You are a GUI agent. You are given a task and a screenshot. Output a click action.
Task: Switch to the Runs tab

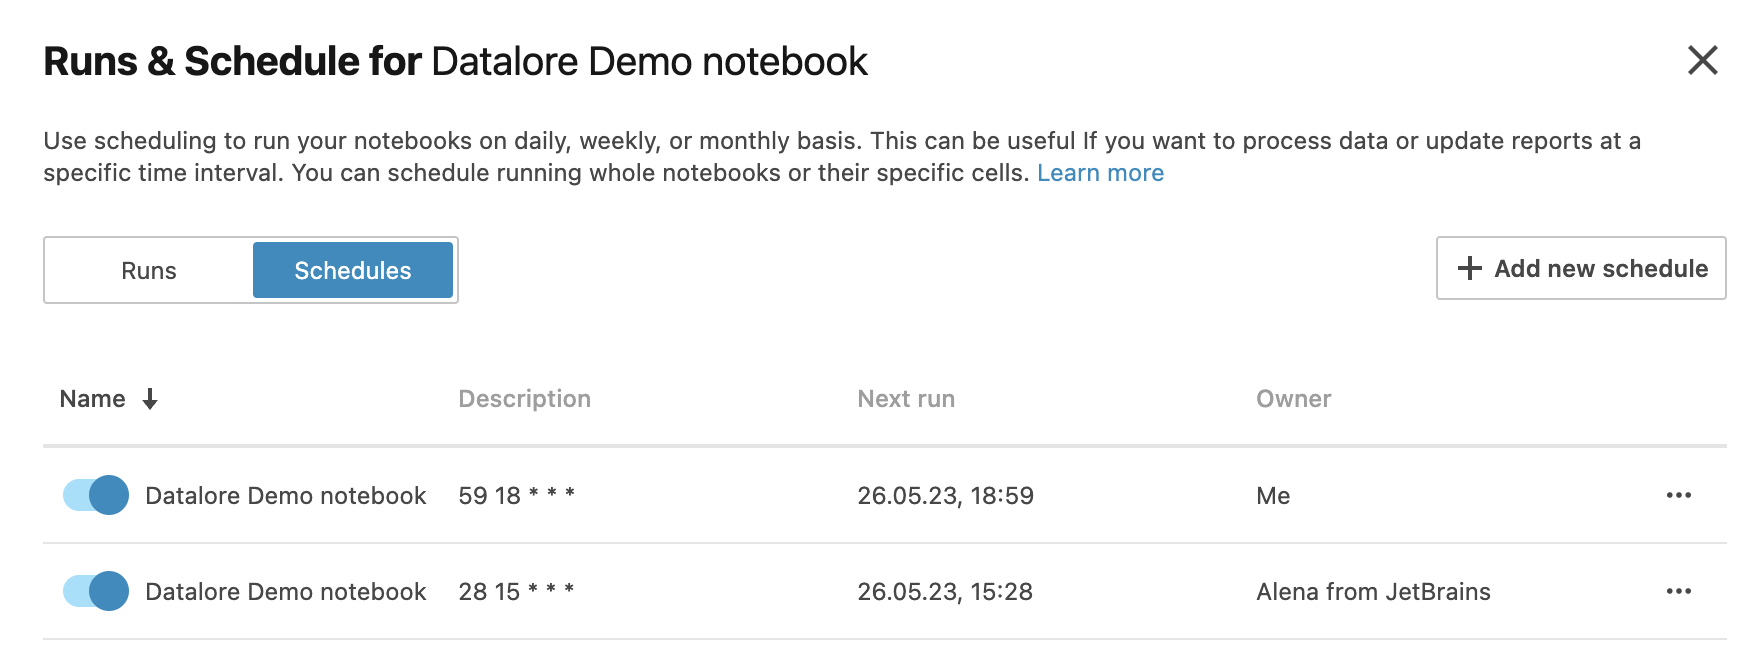(x=149, y=270)
